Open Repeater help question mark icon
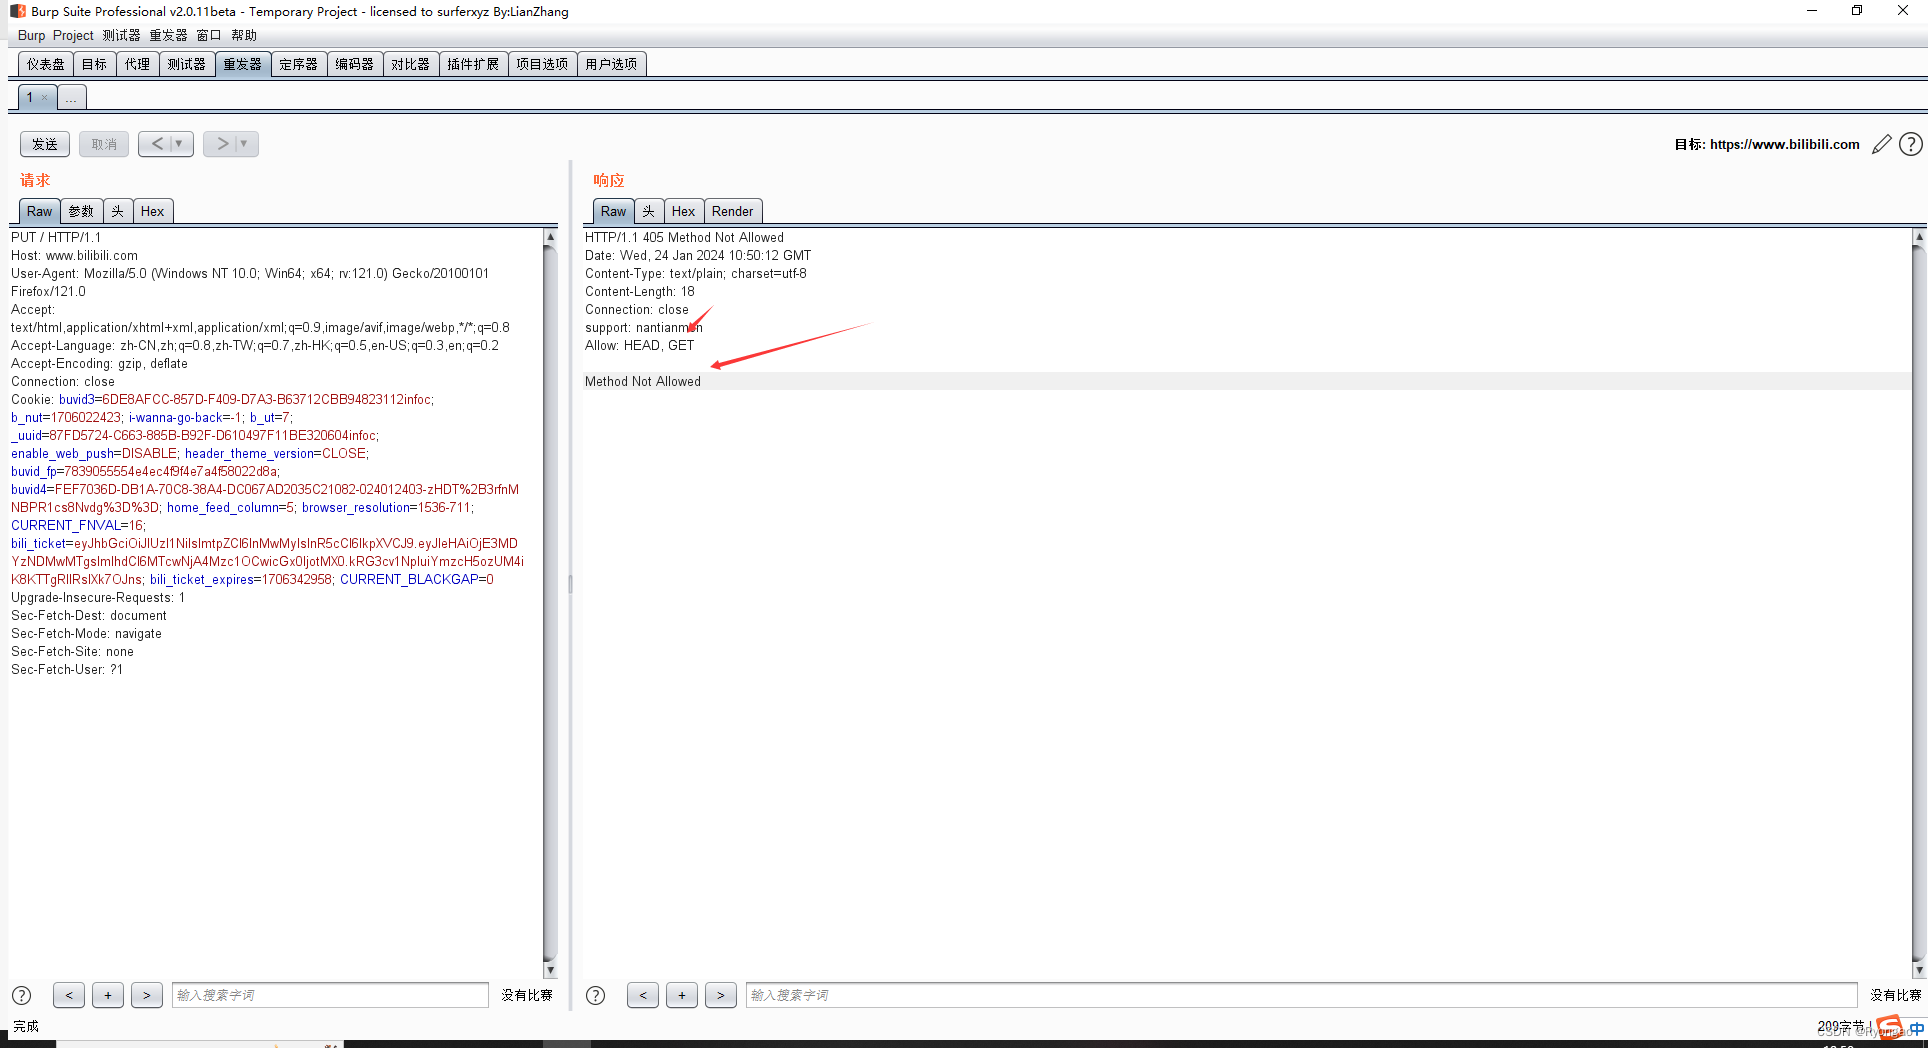Screen dimensions: 1928x1048 (1910, 144)
